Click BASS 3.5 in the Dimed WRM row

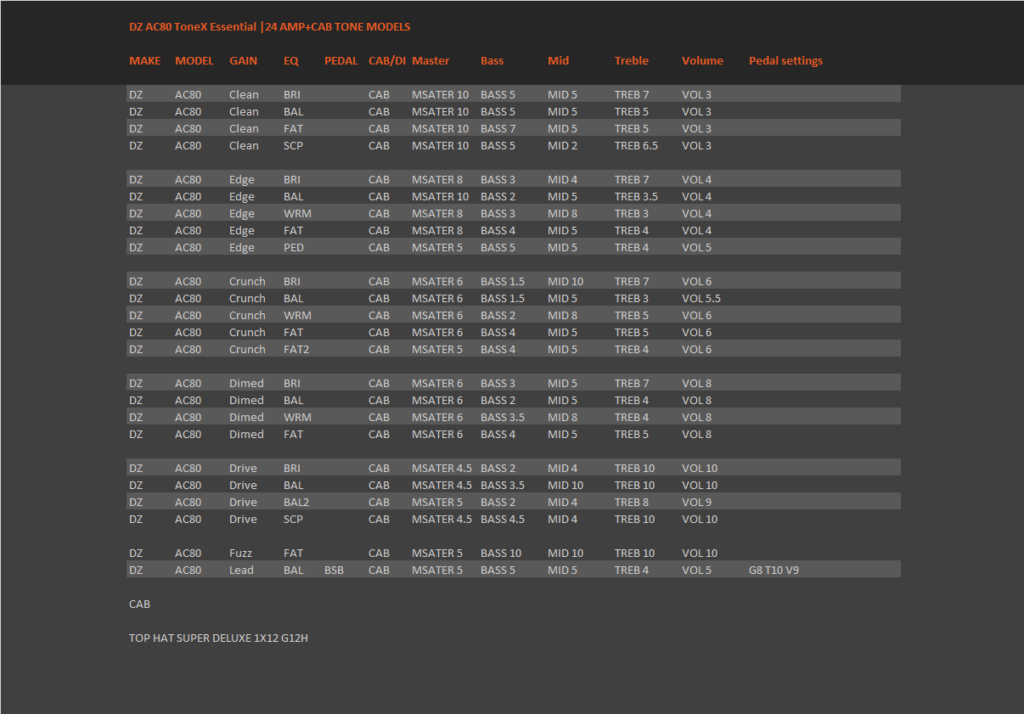502,417
